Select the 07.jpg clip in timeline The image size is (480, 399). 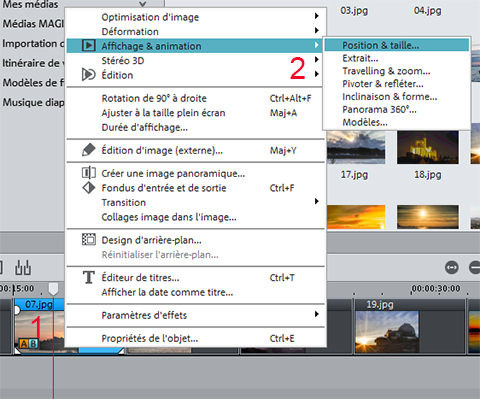39,327
